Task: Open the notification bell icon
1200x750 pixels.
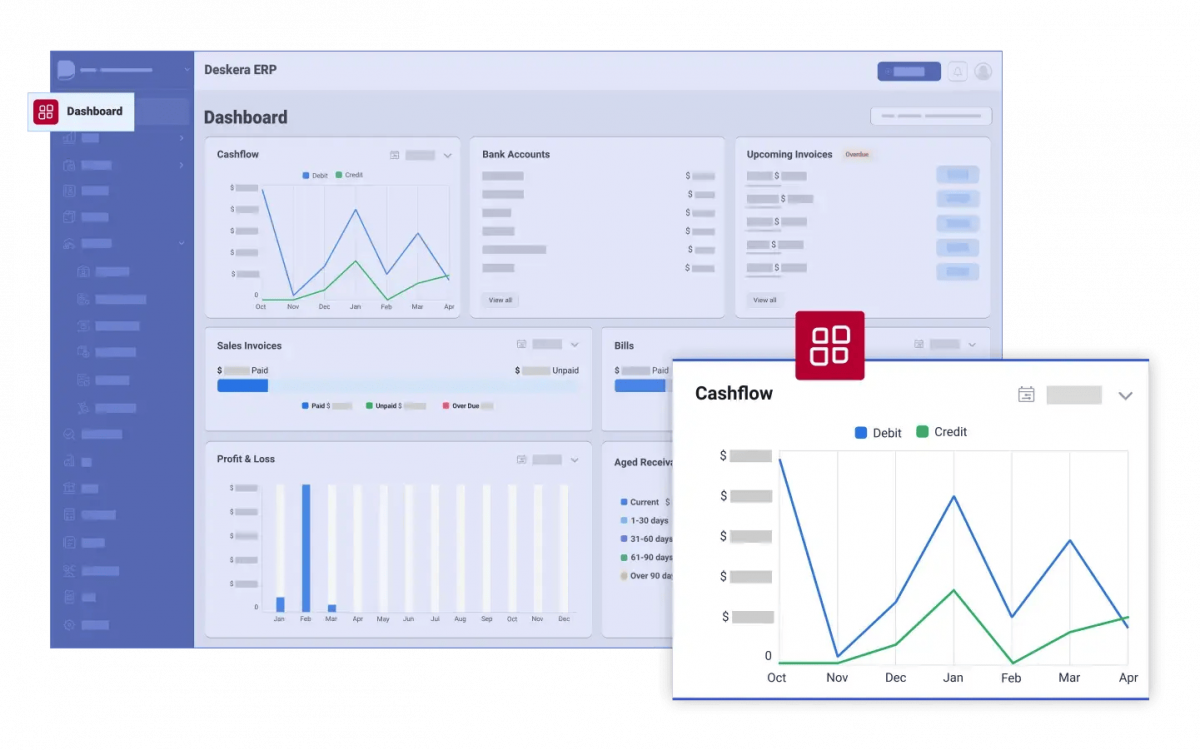Action: pos(957,71)
